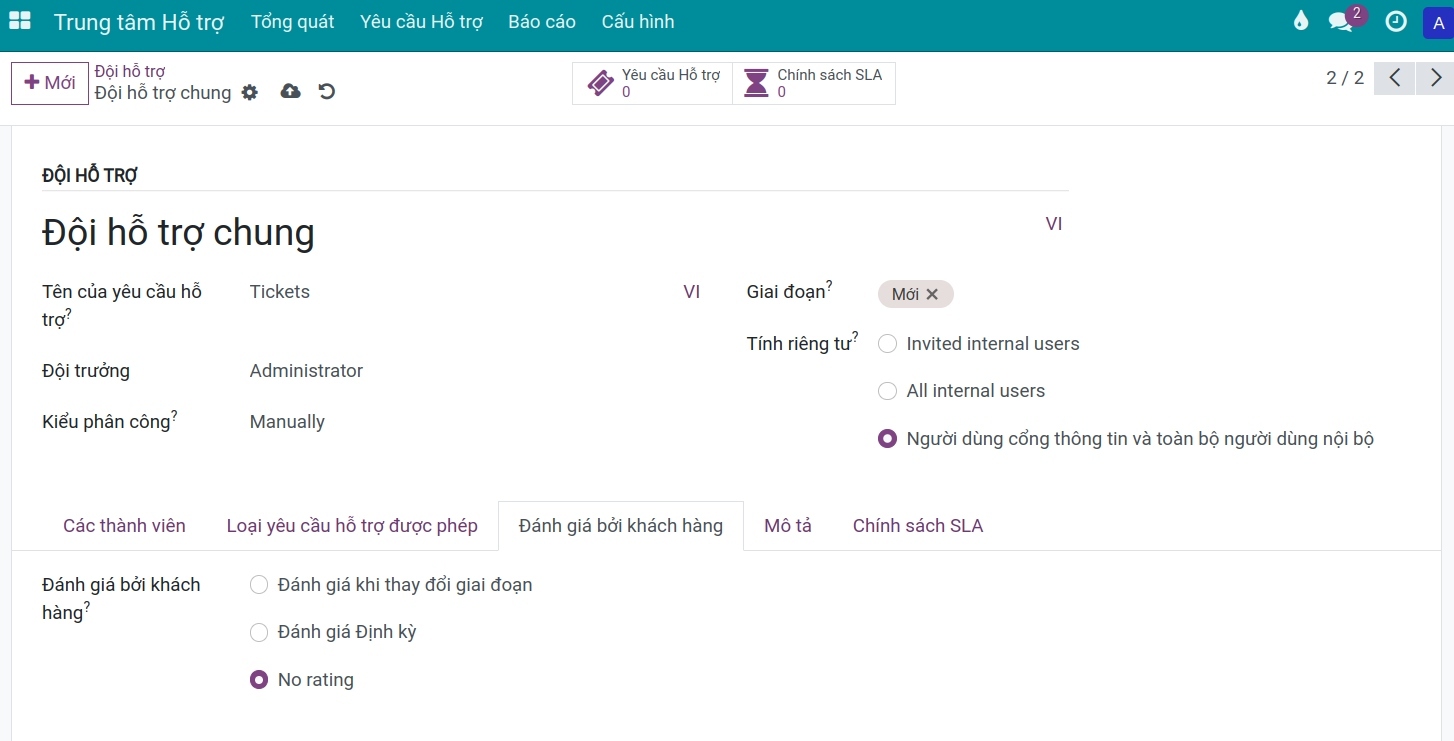Select the Đánh giá bởi khách hàng tab
Image resolution: width=1454 pixels, height=741 pixels.
pos(621,526)
